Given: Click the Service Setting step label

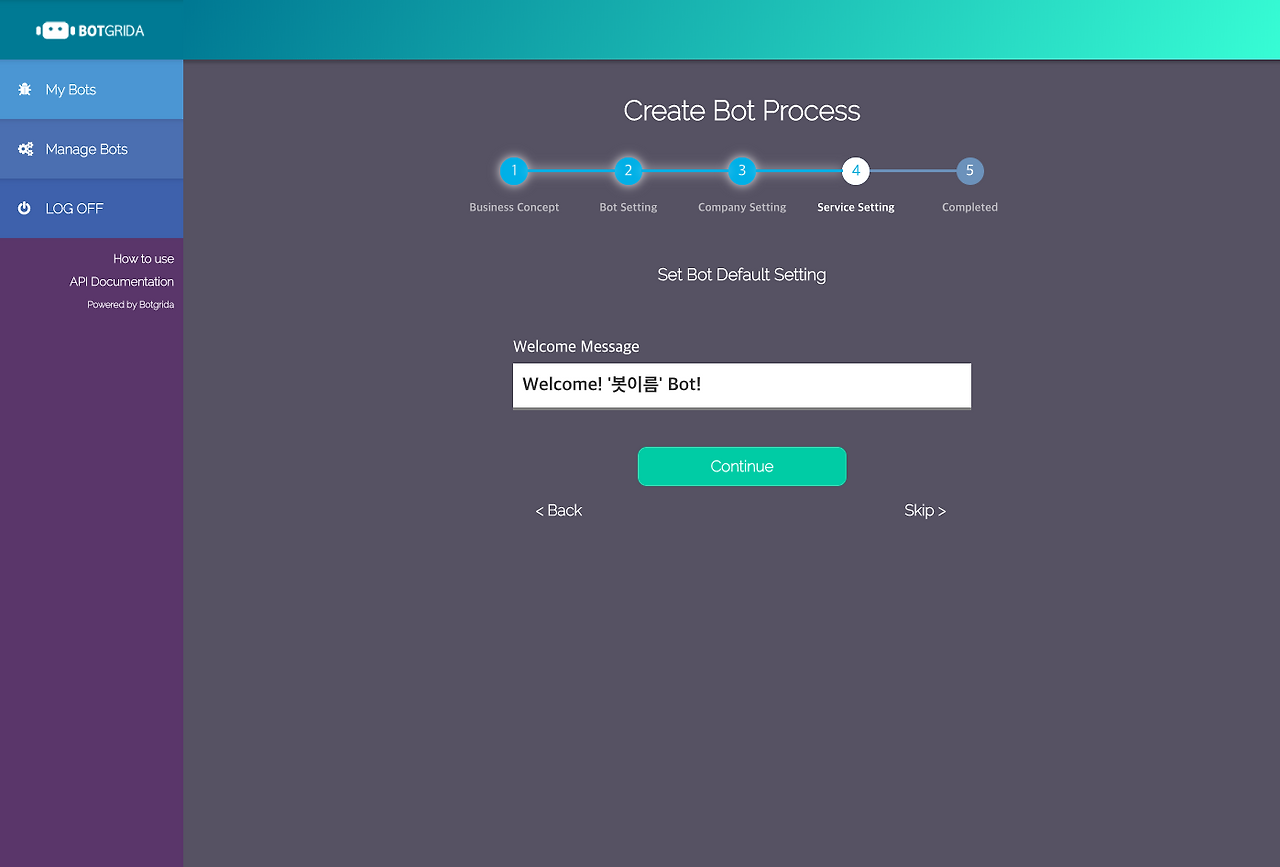Looking at the screenshot, I should click(x=855, y=207).
